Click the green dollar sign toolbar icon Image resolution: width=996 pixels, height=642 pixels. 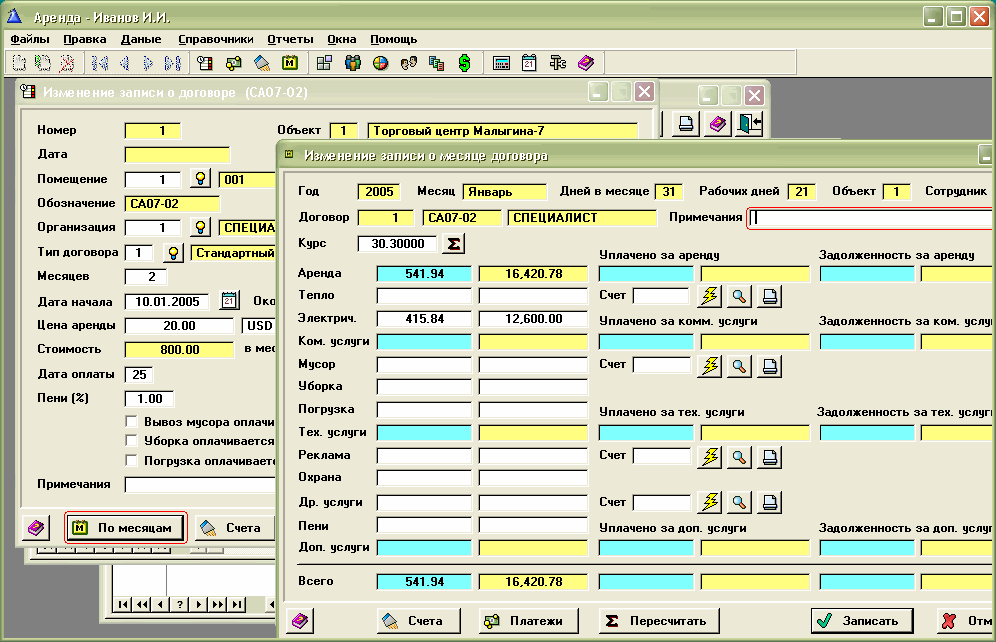464,63
